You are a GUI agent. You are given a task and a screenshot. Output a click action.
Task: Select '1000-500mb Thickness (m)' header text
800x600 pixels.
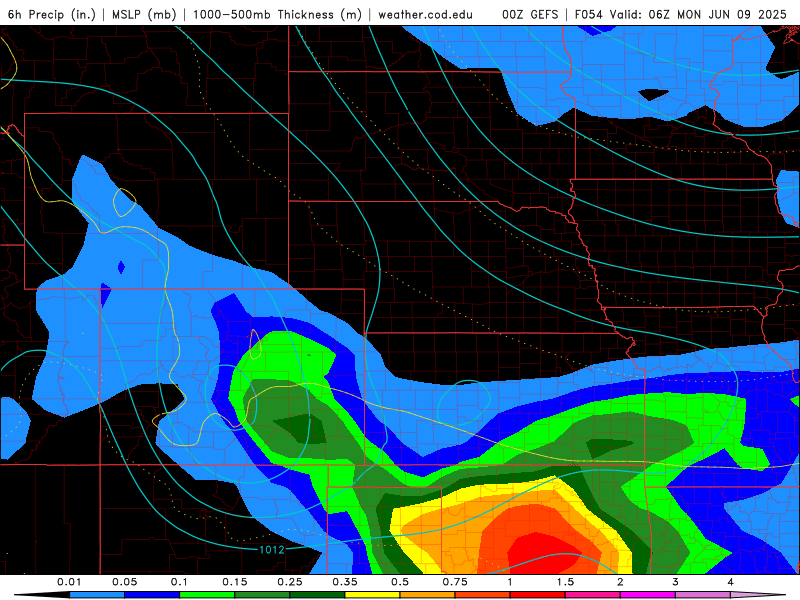pos(277,14)
